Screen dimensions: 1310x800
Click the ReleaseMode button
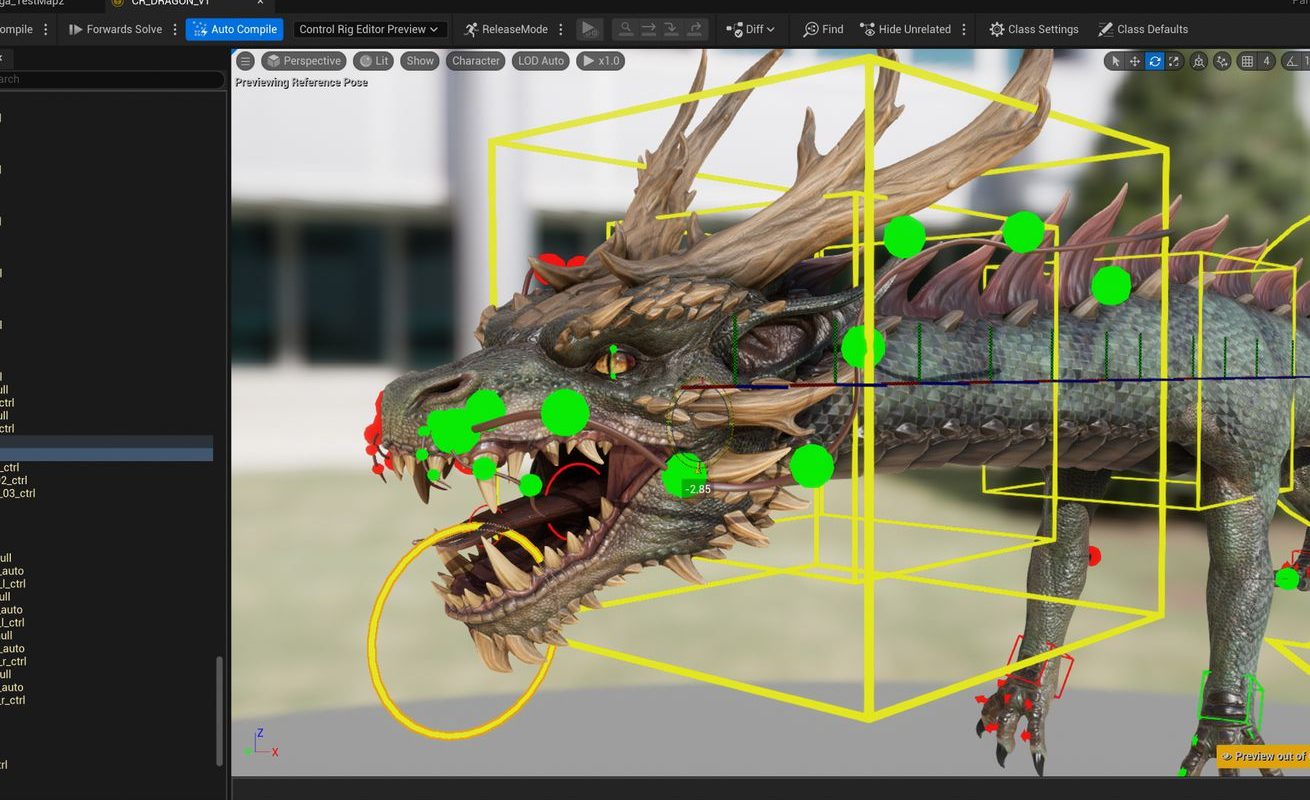click(505, 29)
